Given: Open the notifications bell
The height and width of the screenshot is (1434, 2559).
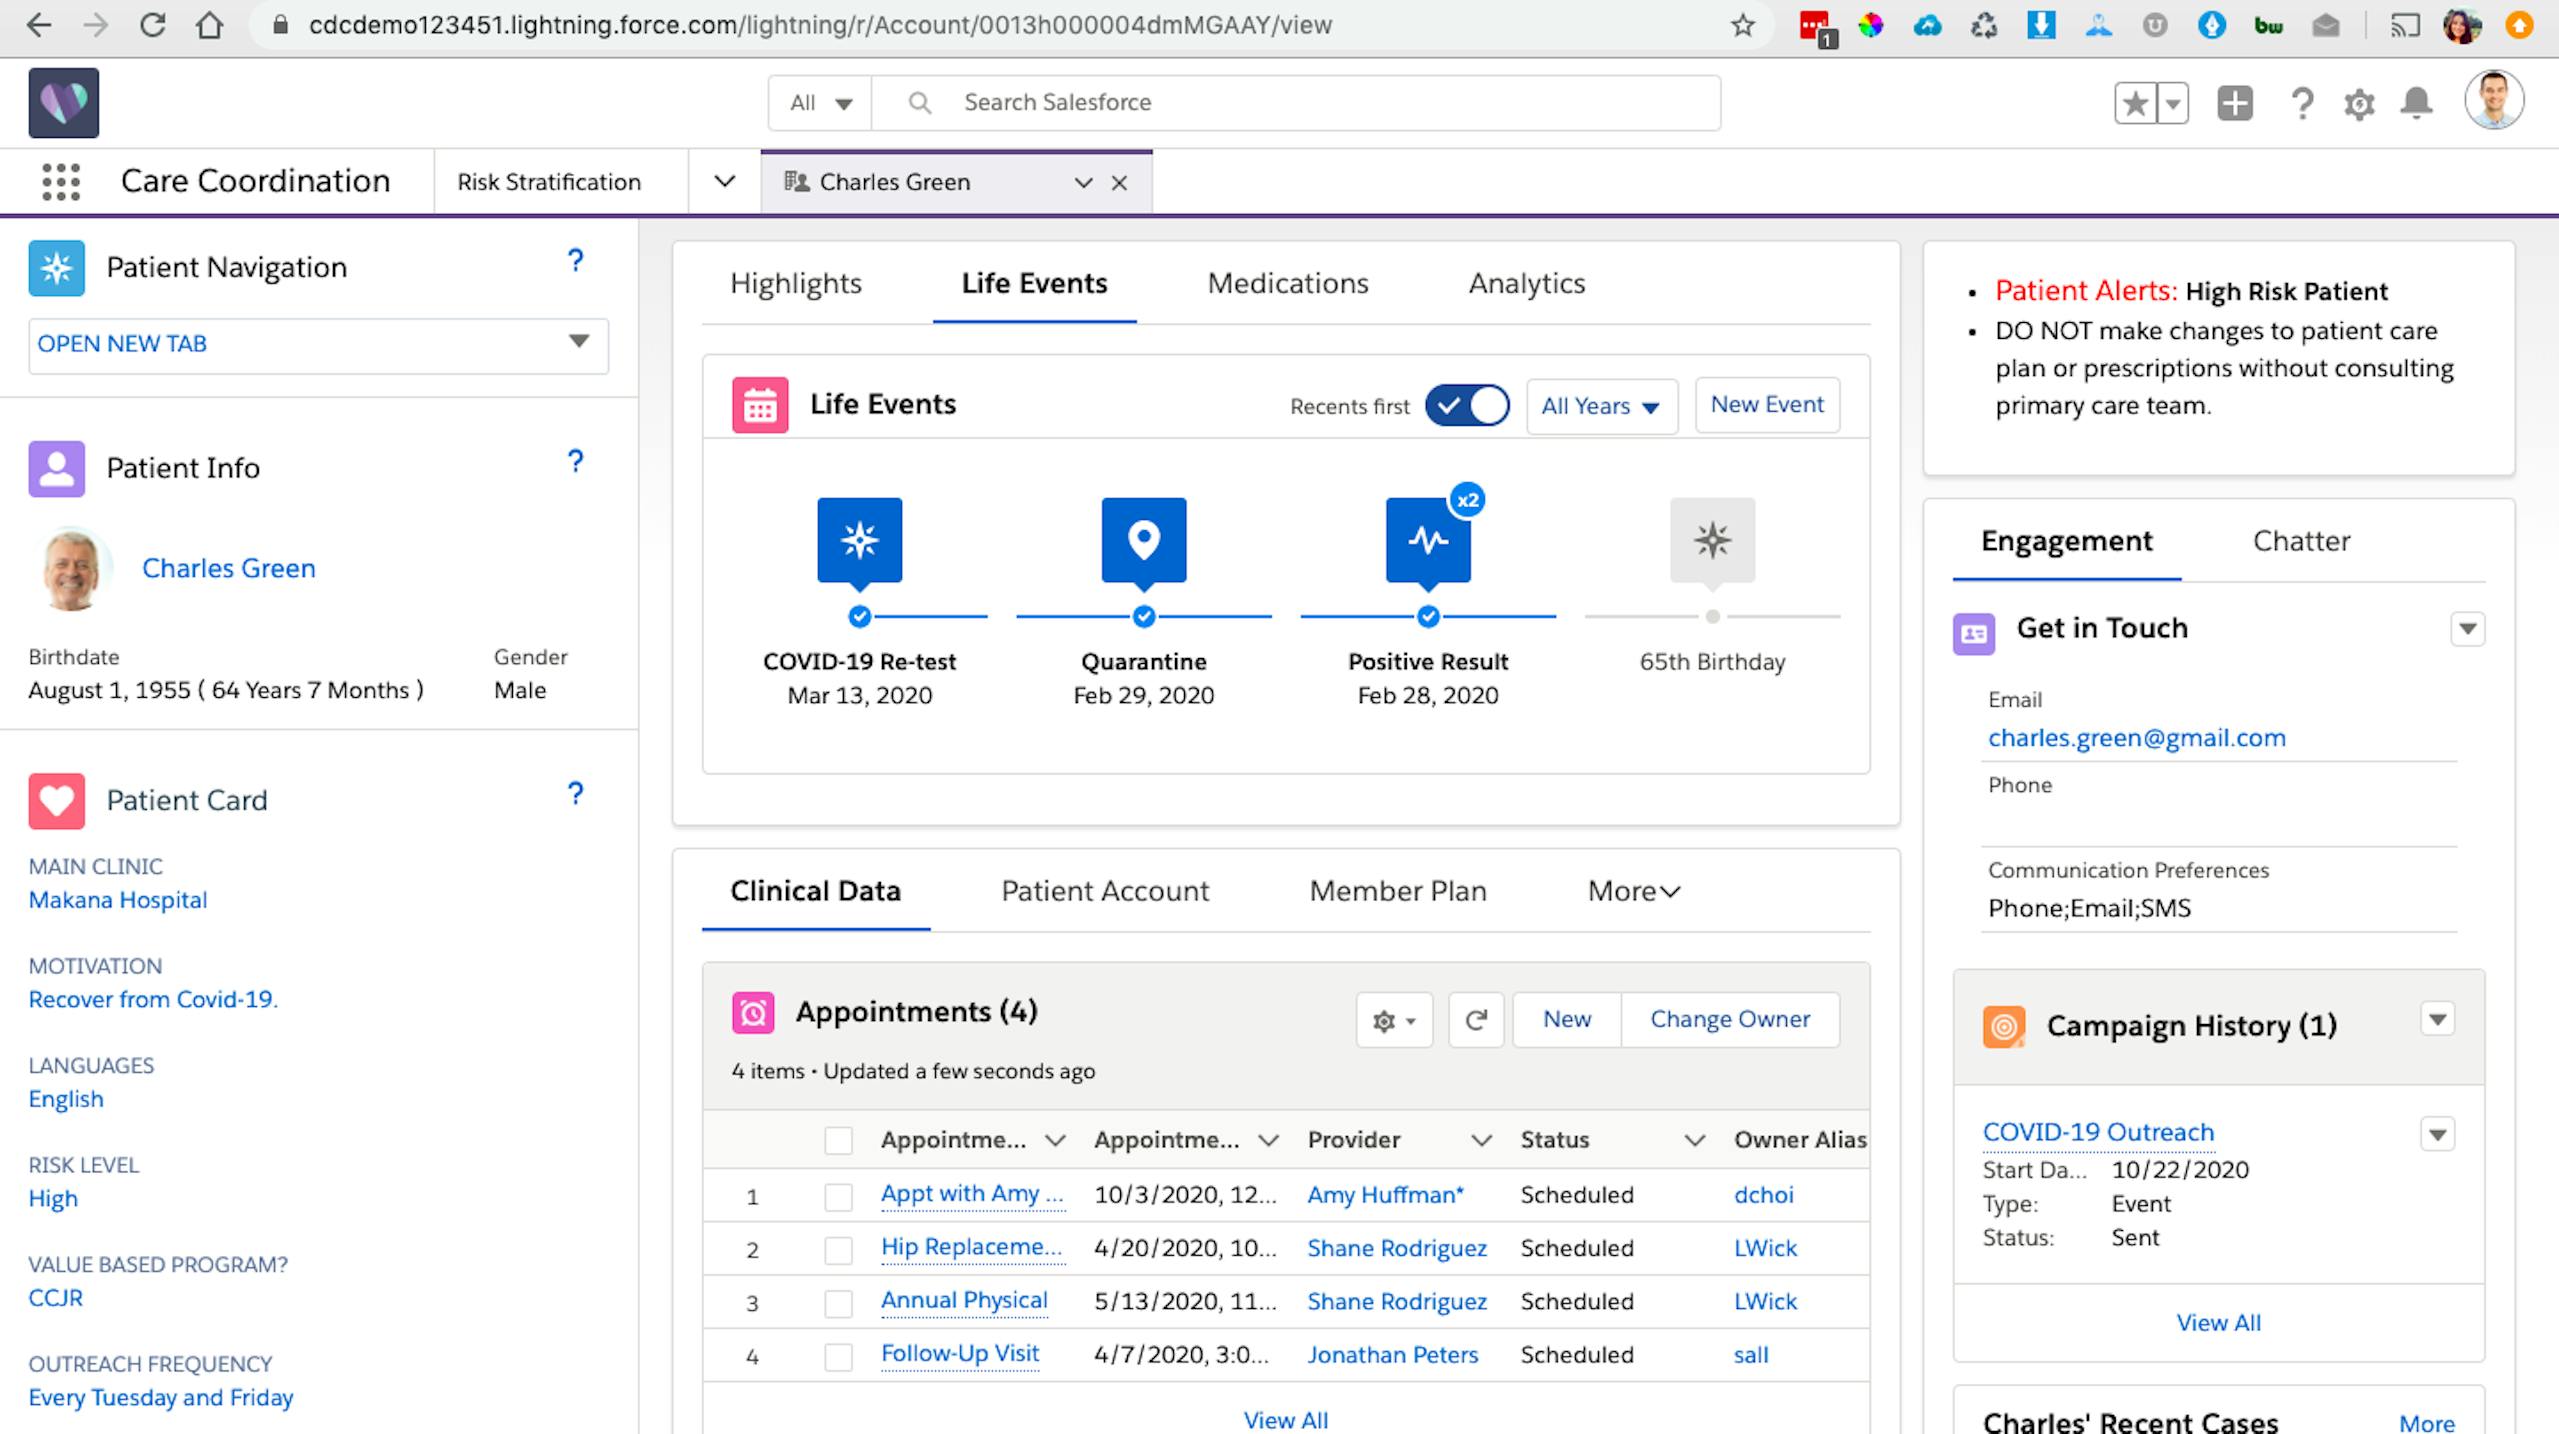Looking at the screenshot, I should coord(2417,103).
